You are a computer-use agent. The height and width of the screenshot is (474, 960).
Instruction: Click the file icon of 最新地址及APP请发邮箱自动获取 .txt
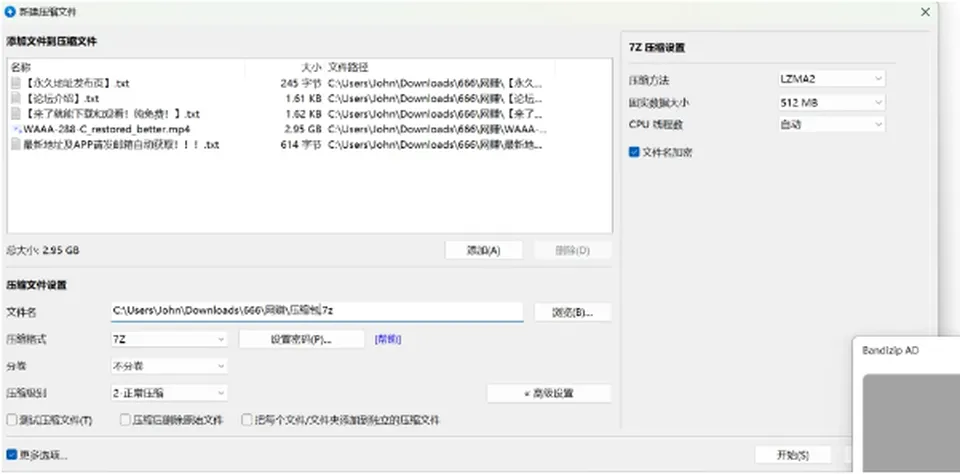coord(16,145)
